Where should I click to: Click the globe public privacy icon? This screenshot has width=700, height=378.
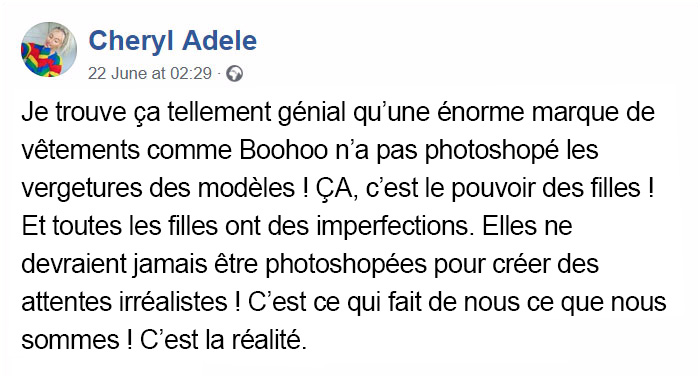[x=234, y=74]
